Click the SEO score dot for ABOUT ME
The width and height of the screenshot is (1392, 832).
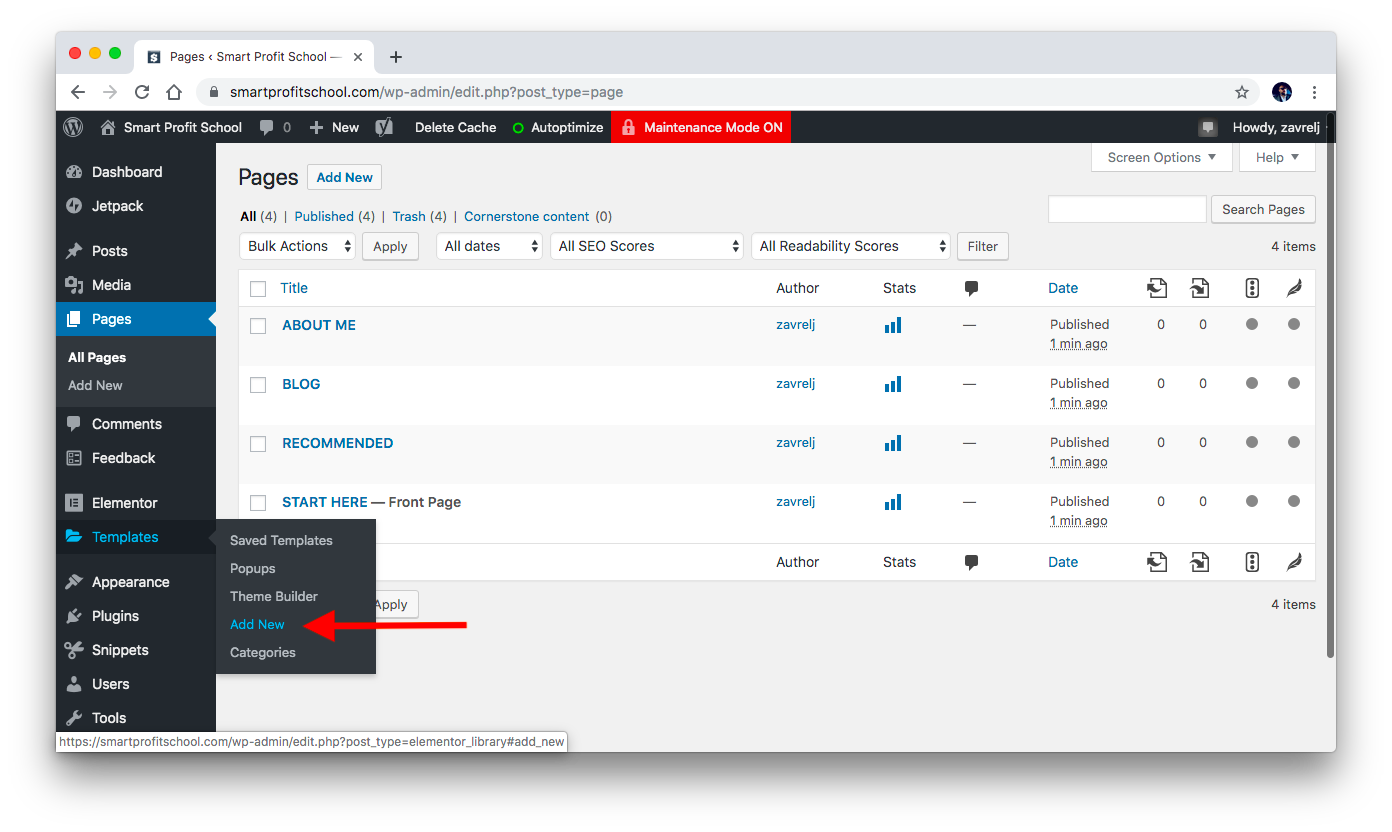1252,324
